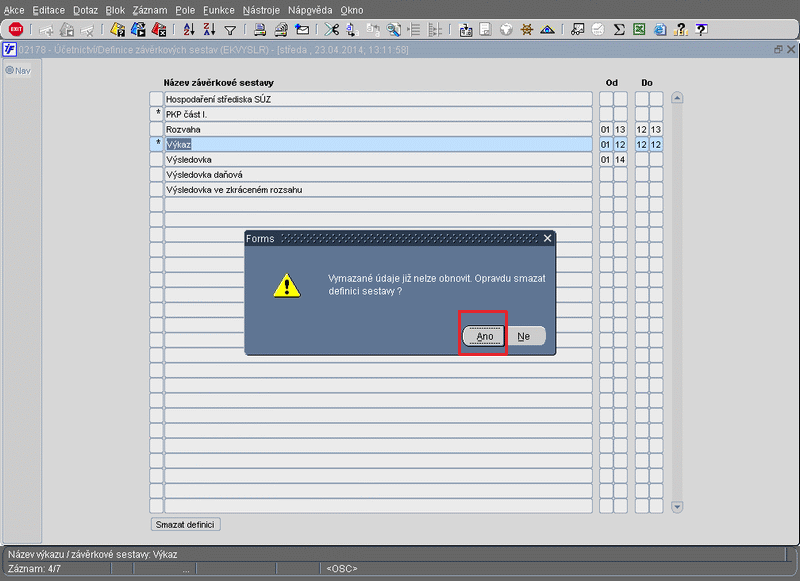Click the question mark with key icon
Screen dimensions: 800x581
point(681,30)
